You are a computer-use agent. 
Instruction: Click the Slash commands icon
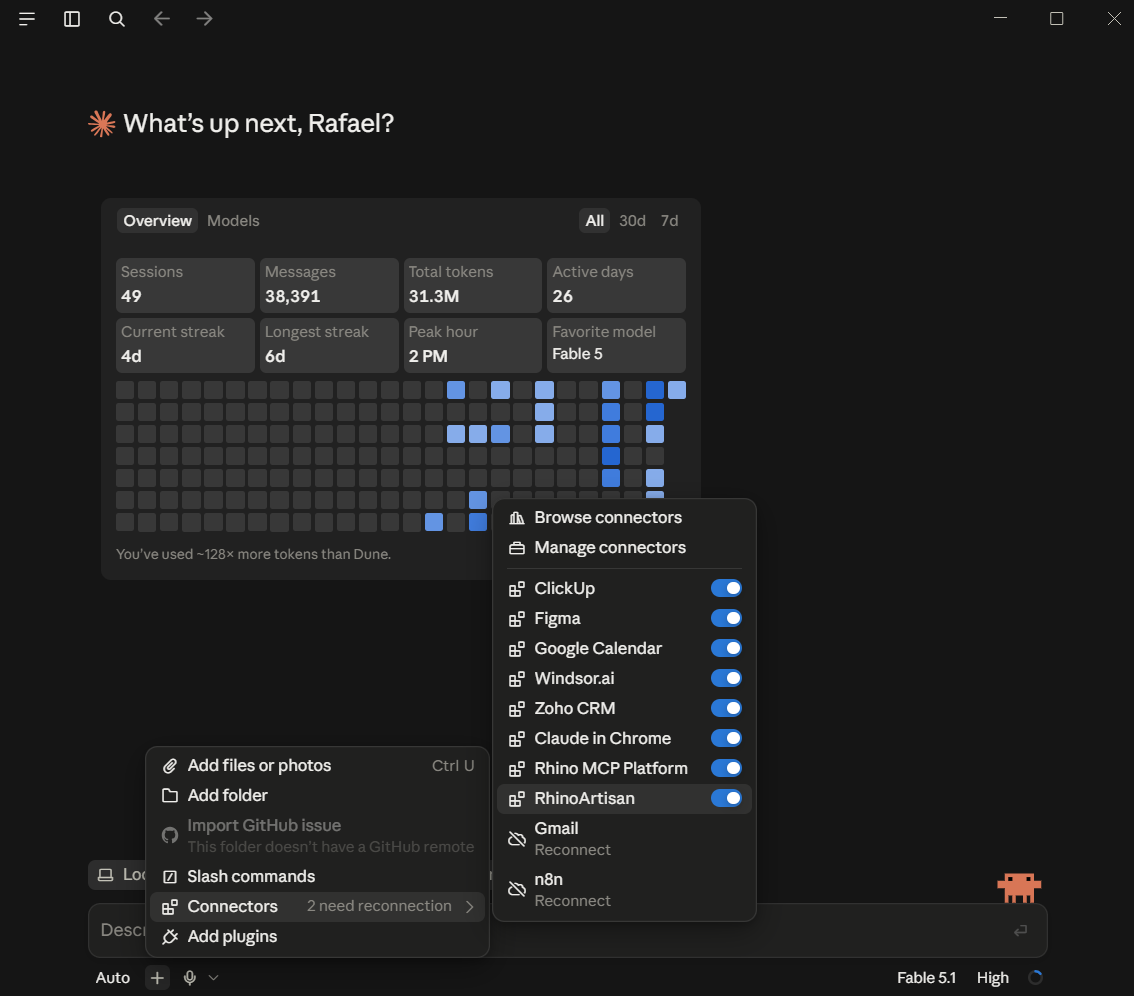pyautogui.click(x=170, y=877)
